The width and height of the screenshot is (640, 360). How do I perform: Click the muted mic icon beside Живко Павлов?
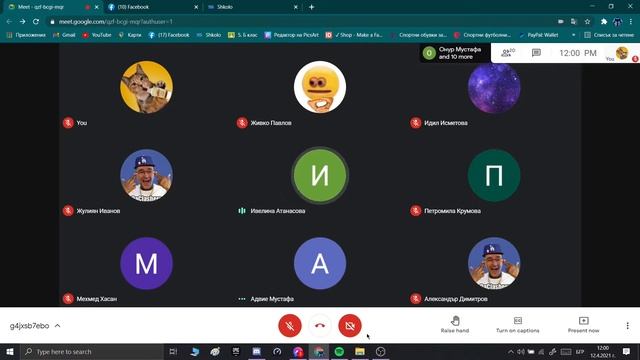242,122
